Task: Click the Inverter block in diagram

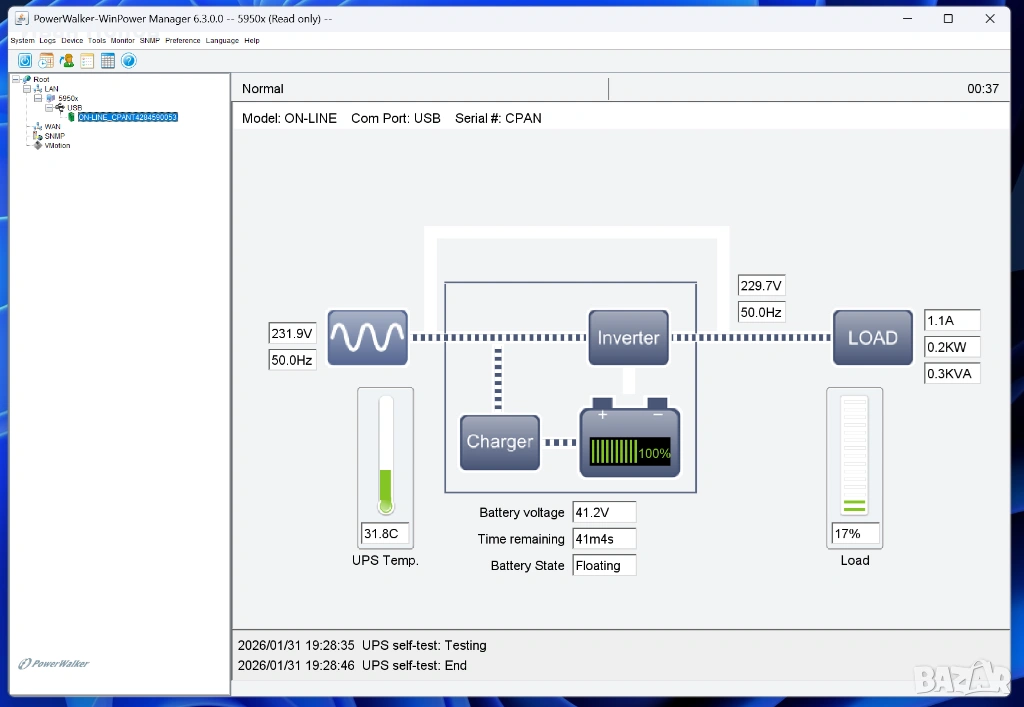Action: click(x=628, y=338)
